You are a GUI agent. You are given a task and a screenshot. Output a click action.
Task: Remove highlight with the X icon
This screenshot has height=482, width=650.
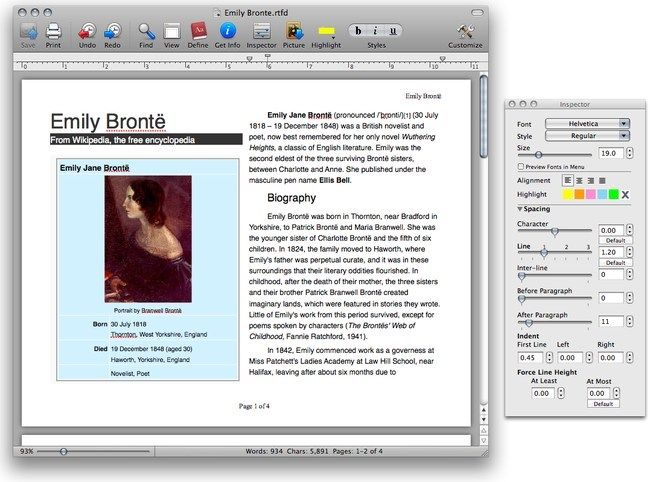tap(625, 194)
